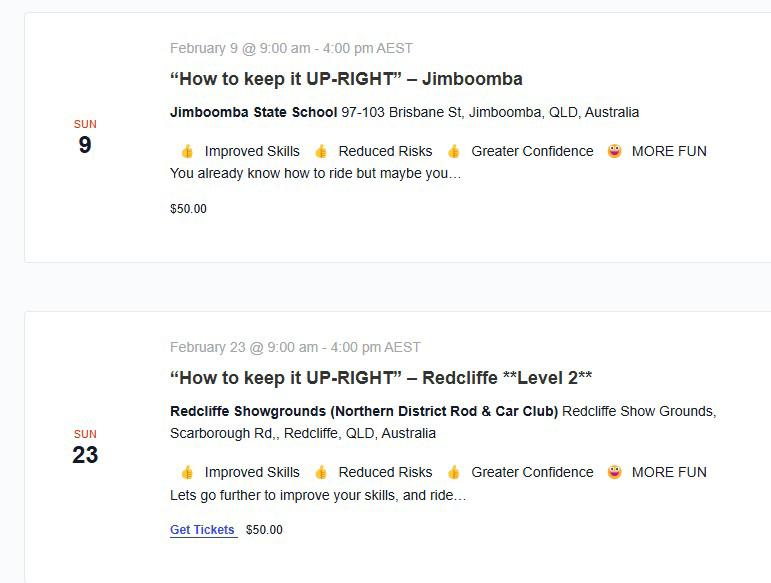Click the Get Tickets link
The height and width of the screenshot is (583, 771).
click(x=203, y=530)
